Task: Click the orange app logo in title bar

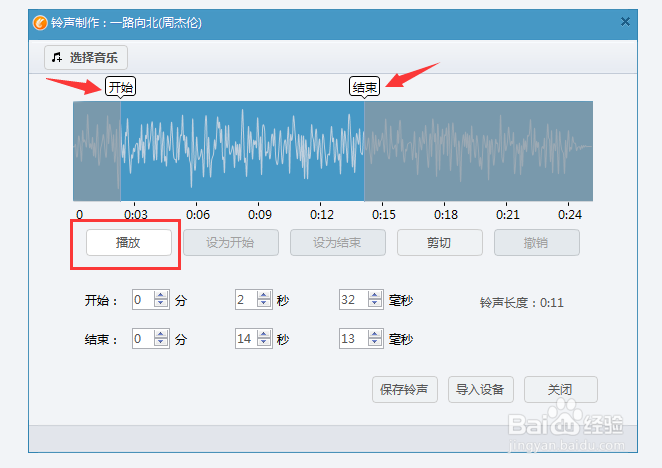Action: [41, 23]
